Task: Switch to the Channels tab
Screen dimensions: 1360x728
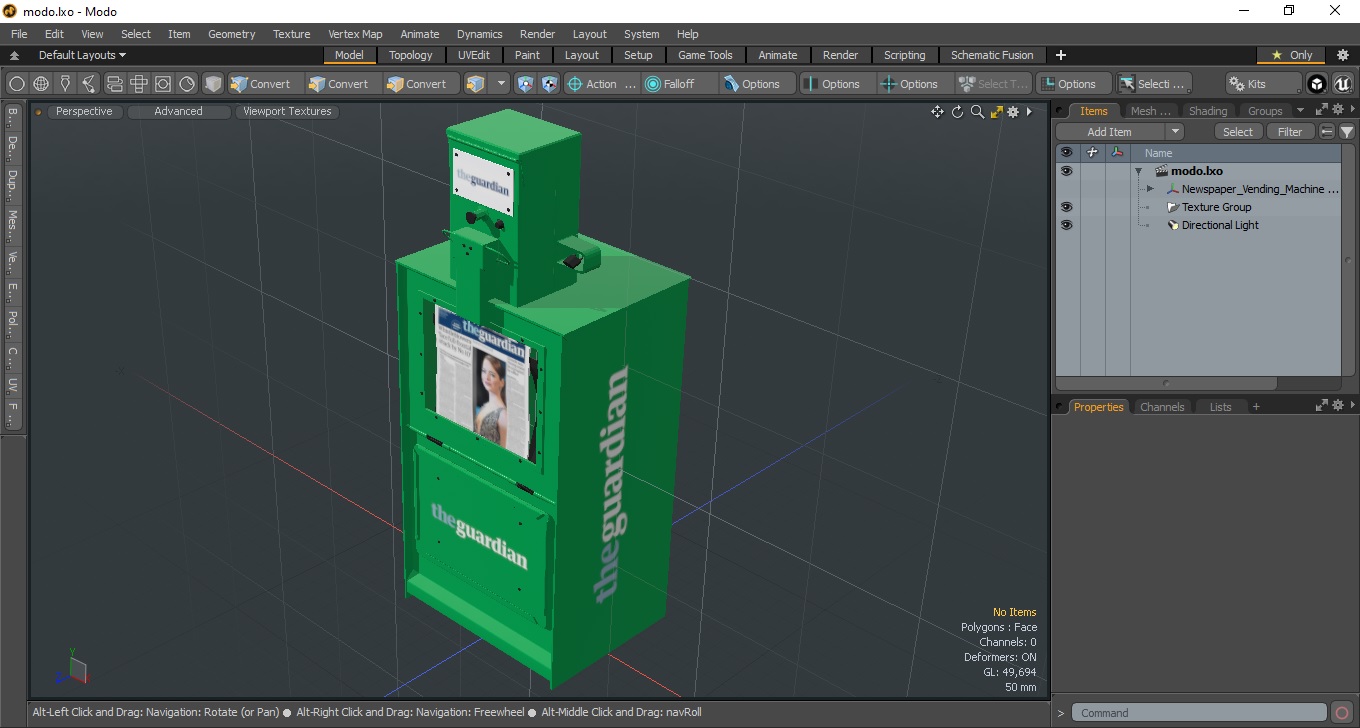Action: click(1162, 407)
